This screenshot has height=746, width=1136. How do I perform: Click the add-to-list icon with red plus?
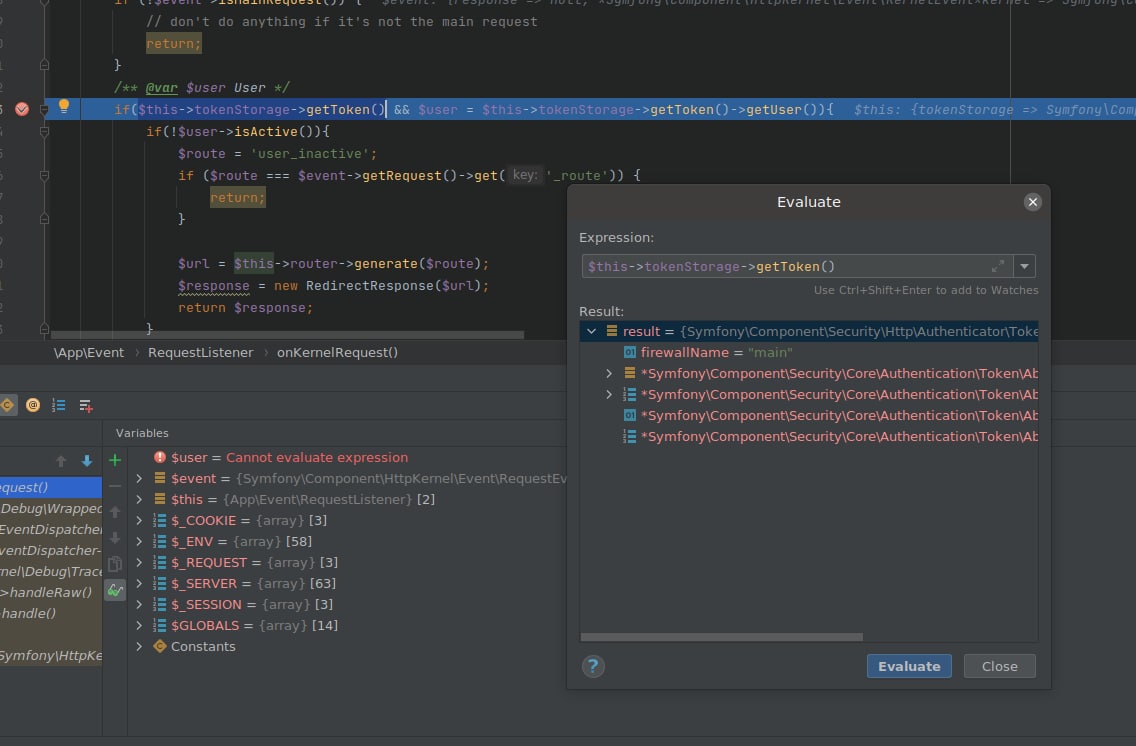pos(86,405)
